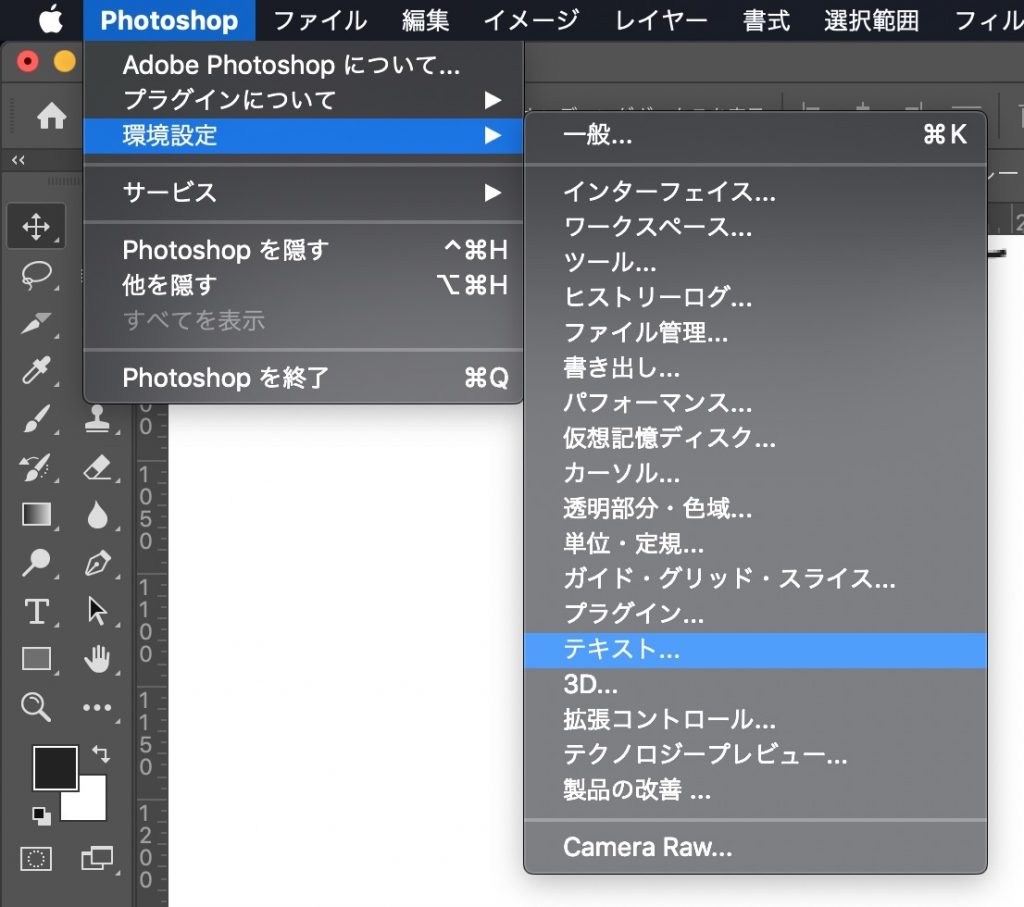Screen dimensions: 1024x907
Task: Open the Edit Toolbar three-dots icon
Action: (x=97, y=707)
